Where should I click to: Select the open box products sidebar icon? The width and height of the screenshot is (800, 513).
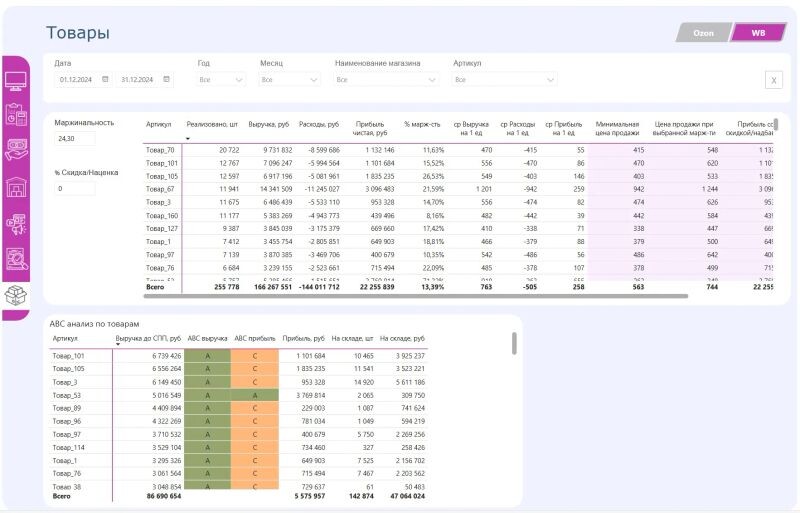click(x=16, y=296)
